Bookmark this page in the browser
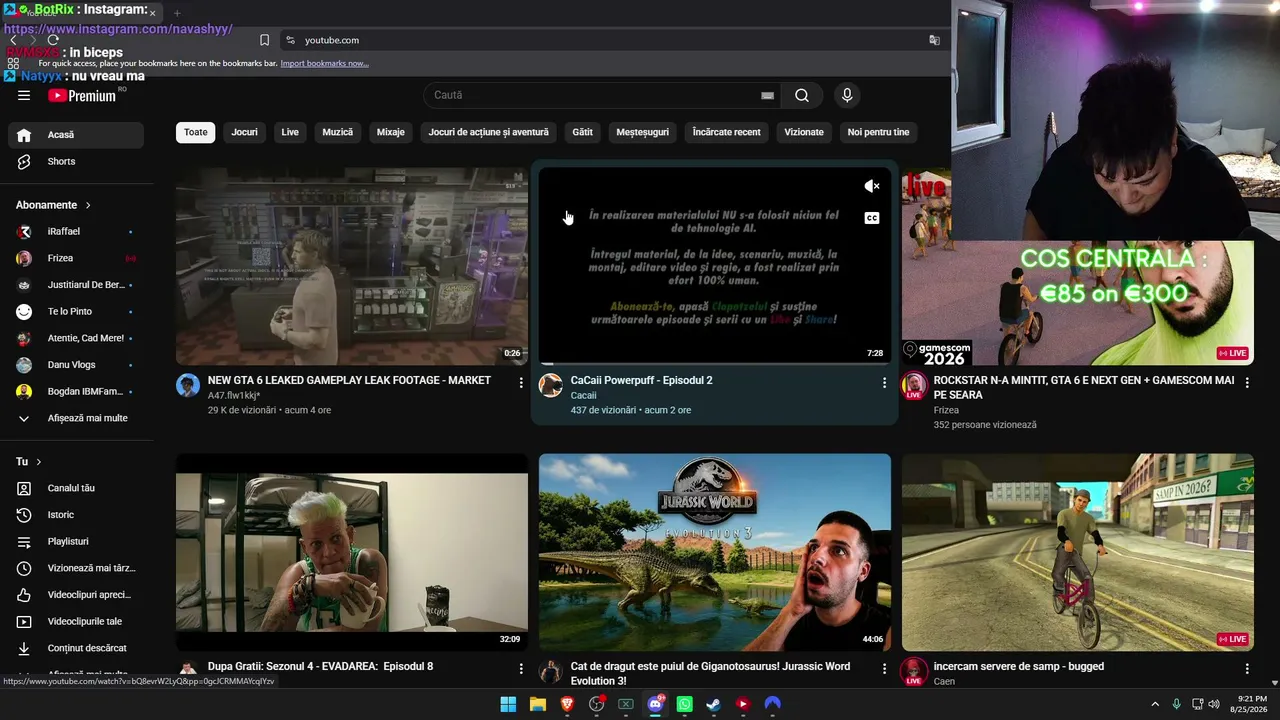Screen dimensions: 1280x720 [264, 40]
